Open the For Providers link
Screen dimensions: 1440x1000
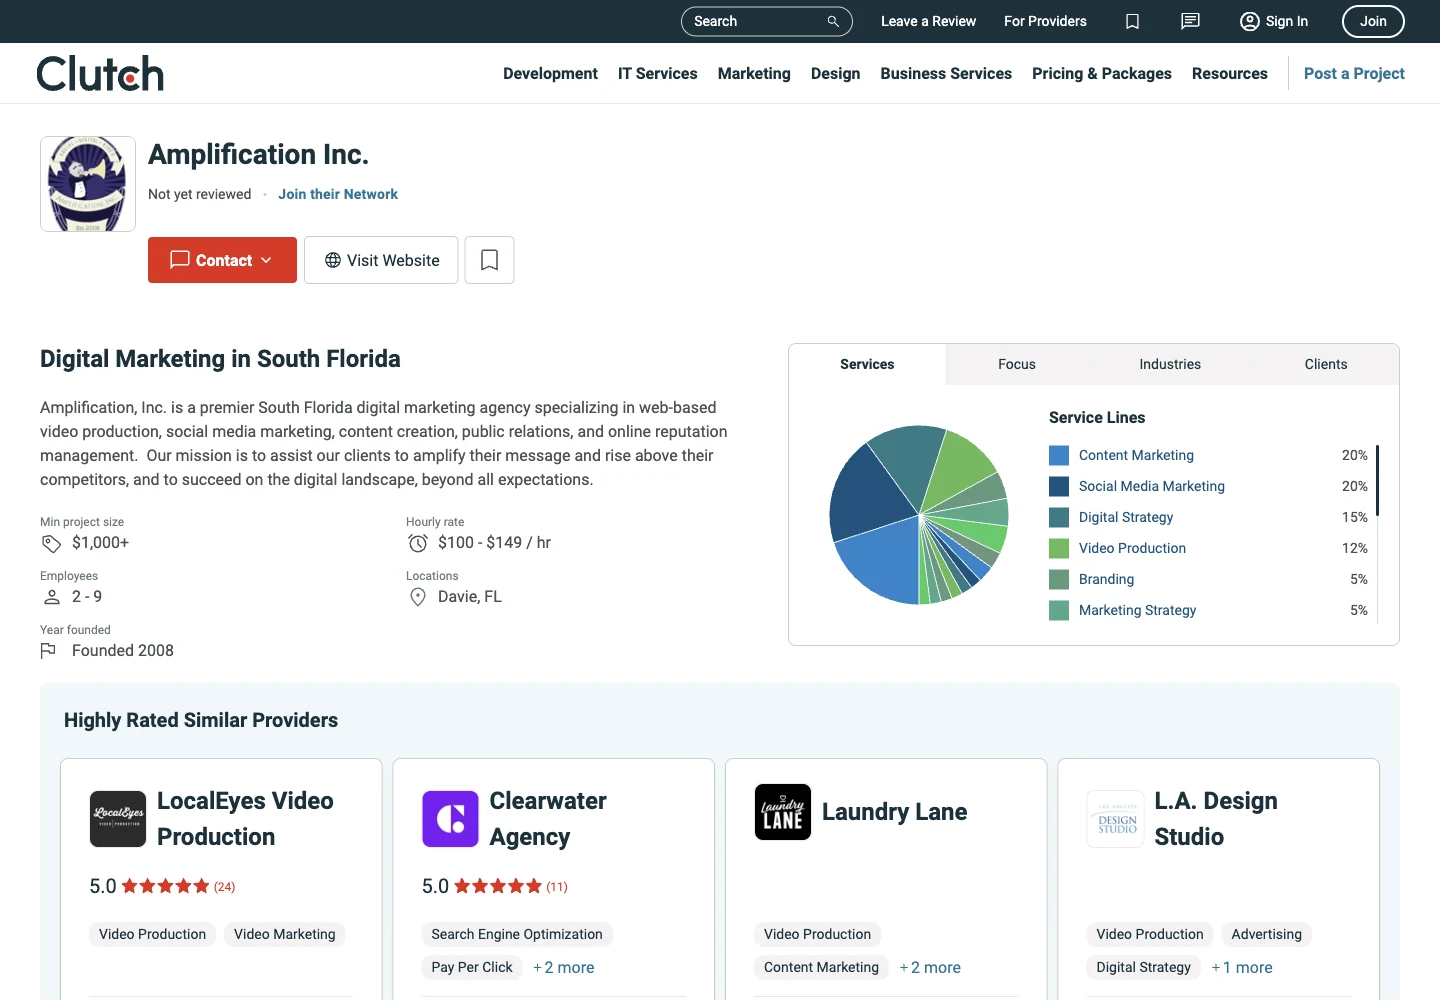point(1045,21)
